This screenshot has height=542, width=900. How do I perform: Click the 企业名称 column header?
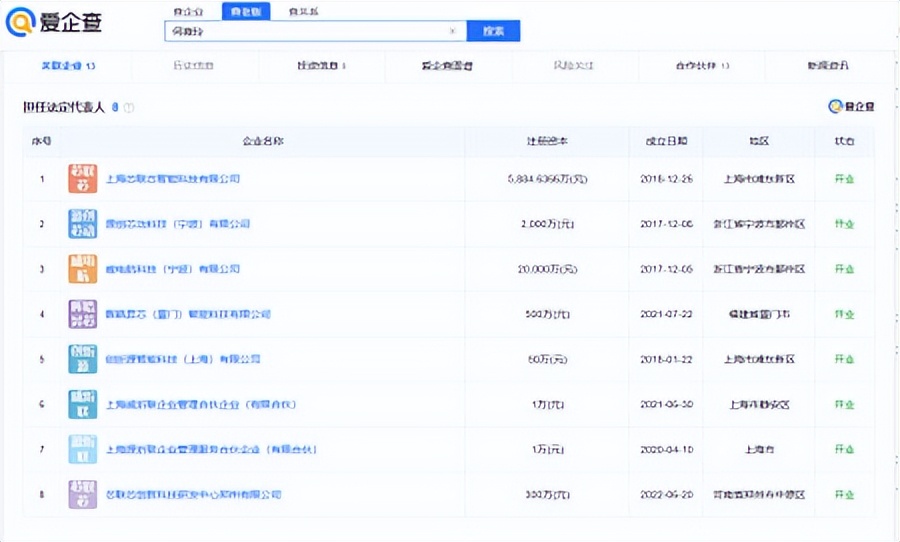(263, 141)
